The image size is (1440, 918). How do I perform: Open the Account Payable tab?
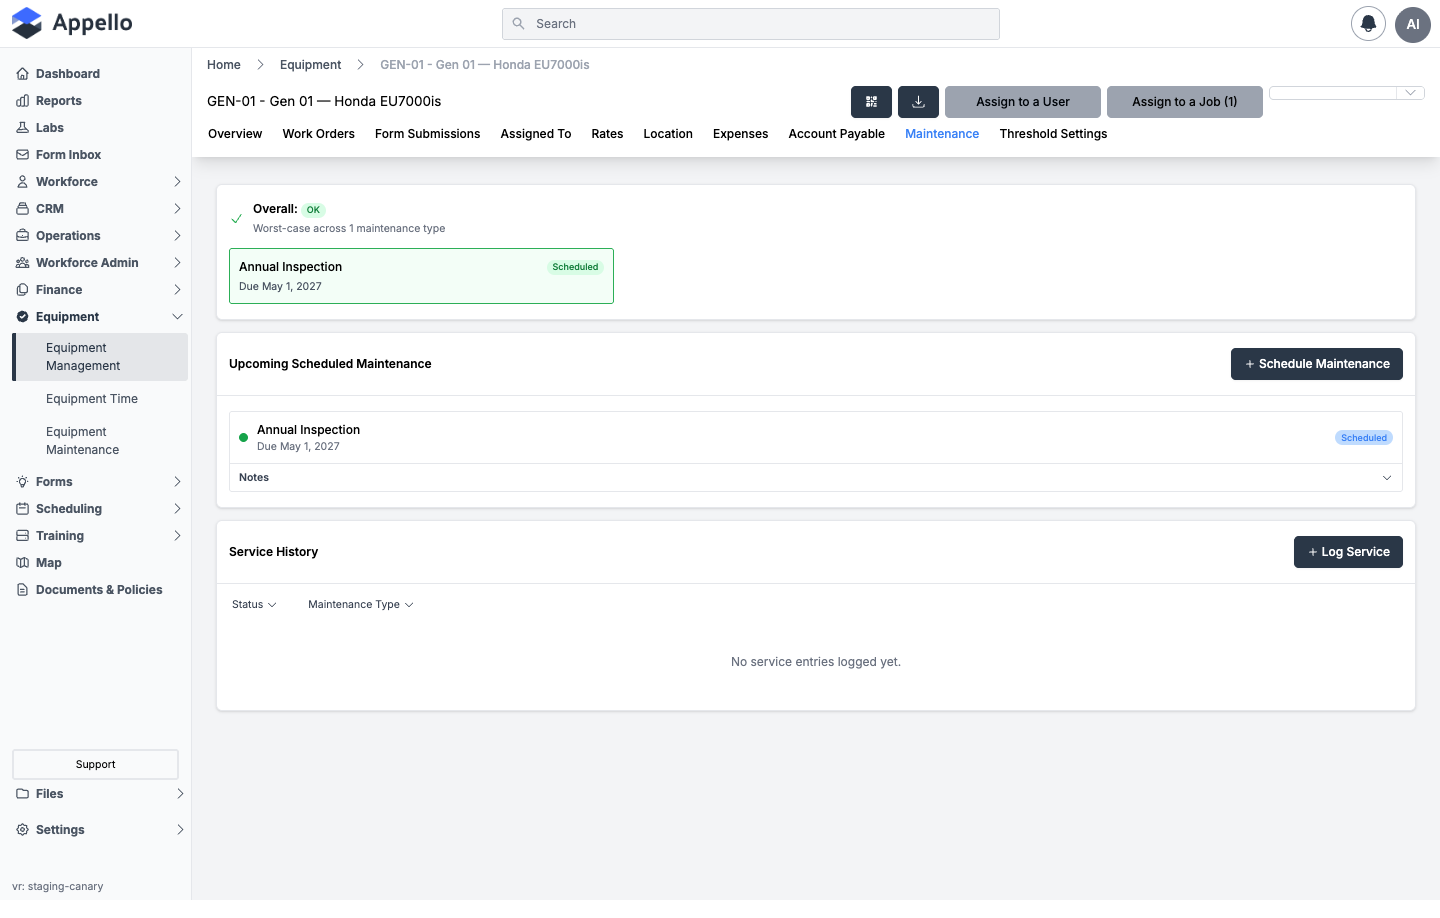836,134
